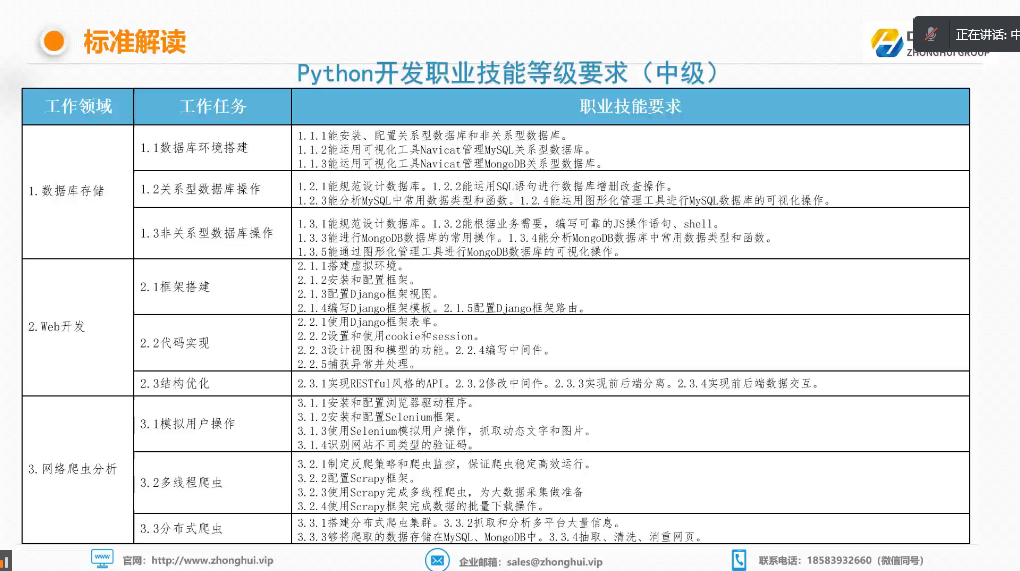1020x571 pixels.
Task: Click the envelope email icon in footer
Action: 438,561
